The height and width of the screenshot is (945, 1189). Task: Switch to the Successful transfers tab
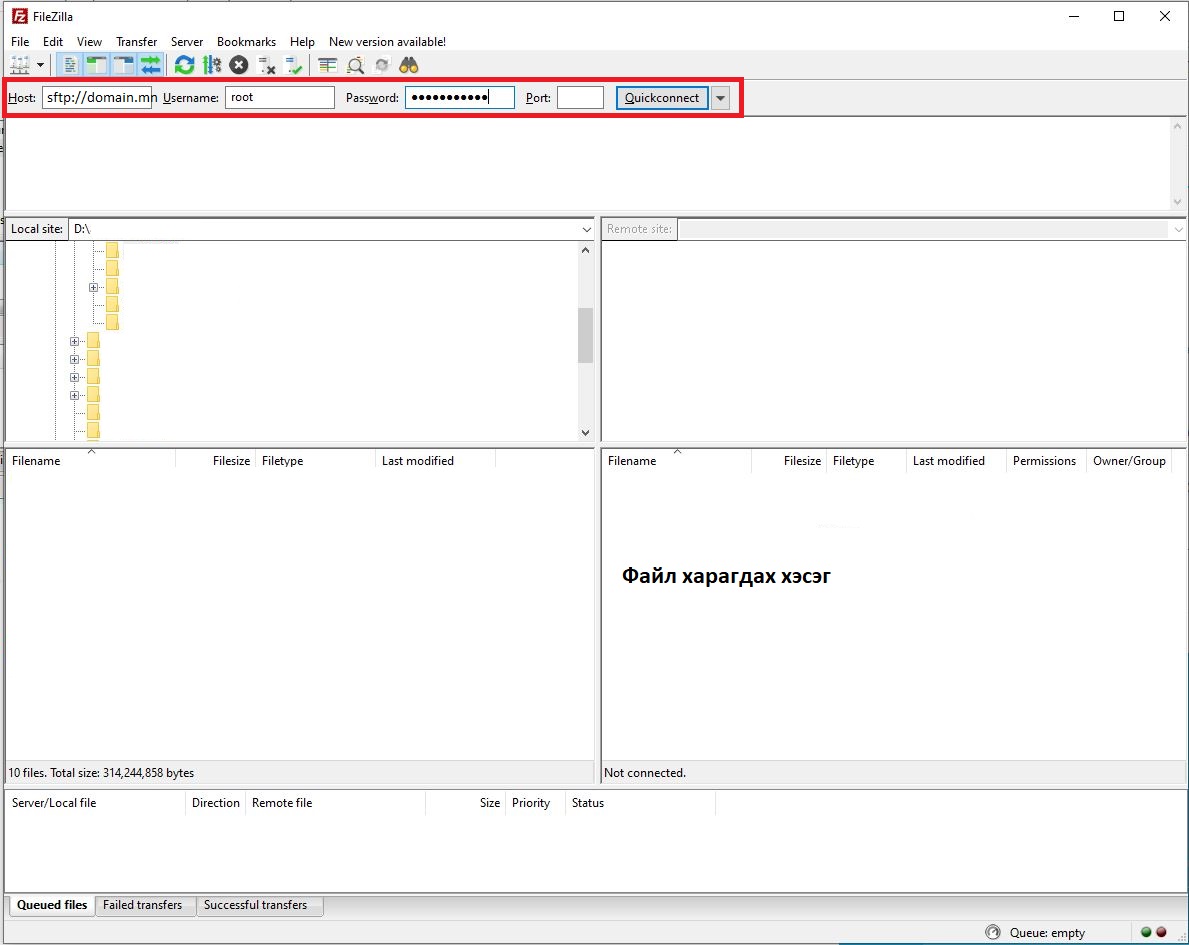point(256,905)
